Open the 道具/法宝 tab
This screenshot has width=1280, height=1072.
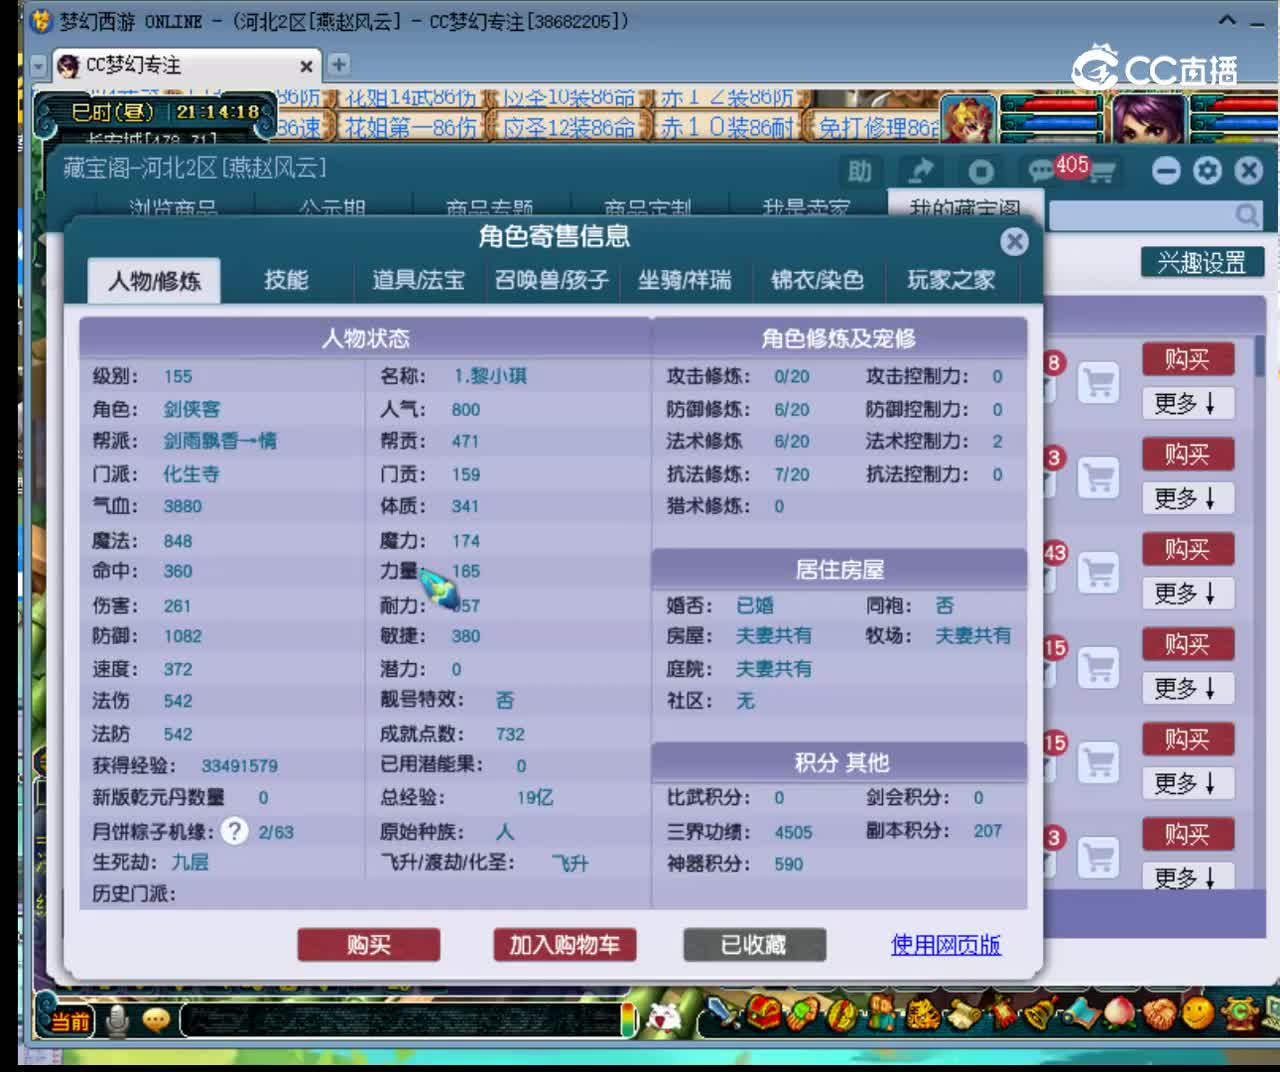click(419, 280)
